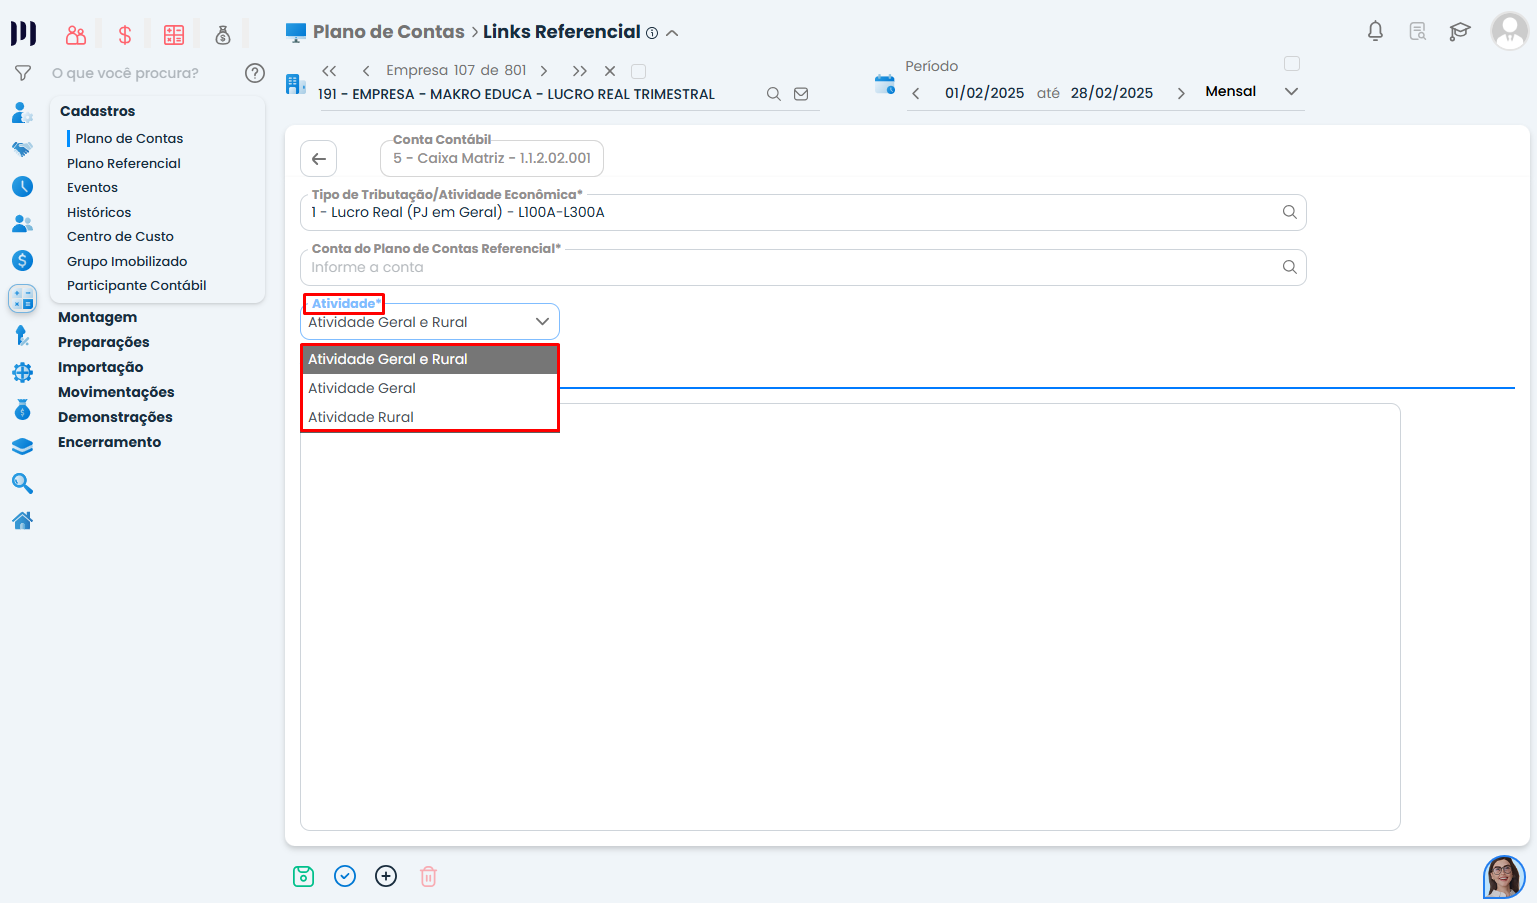Screen dimensions: 1537x903
Task: Click the globe grid icon in left rail
Action: tap(22, 373)
